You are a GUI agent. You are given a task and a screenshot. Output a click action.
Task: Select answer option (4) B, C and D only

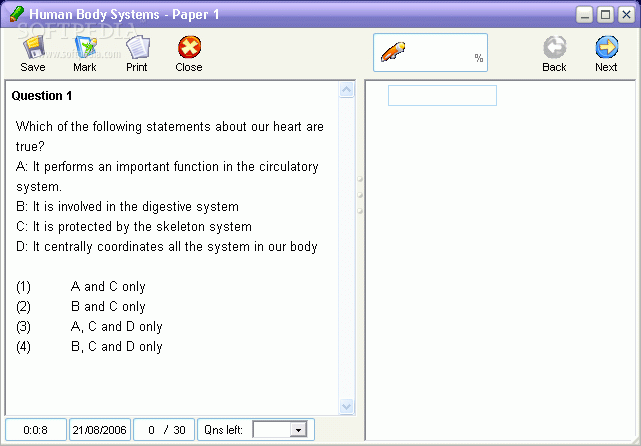point(89,347)
